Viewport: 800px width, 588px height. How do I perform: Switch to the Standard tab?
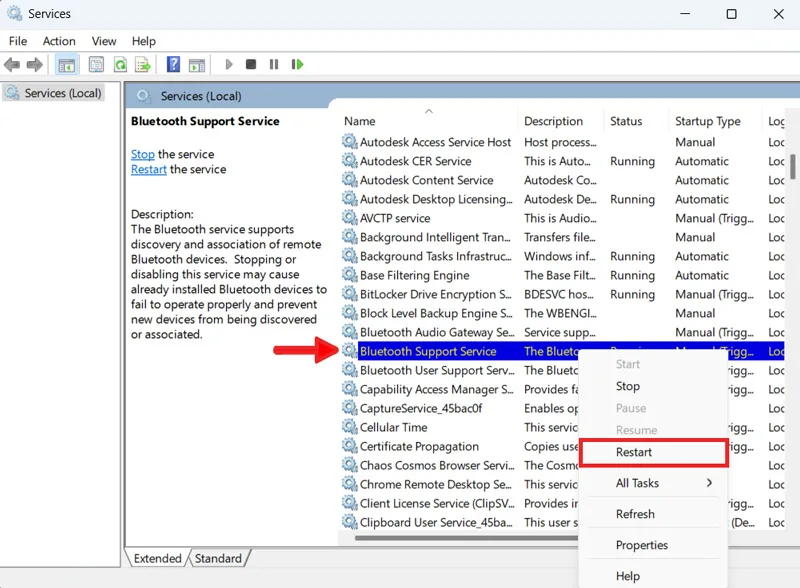[x=218, y=558]
